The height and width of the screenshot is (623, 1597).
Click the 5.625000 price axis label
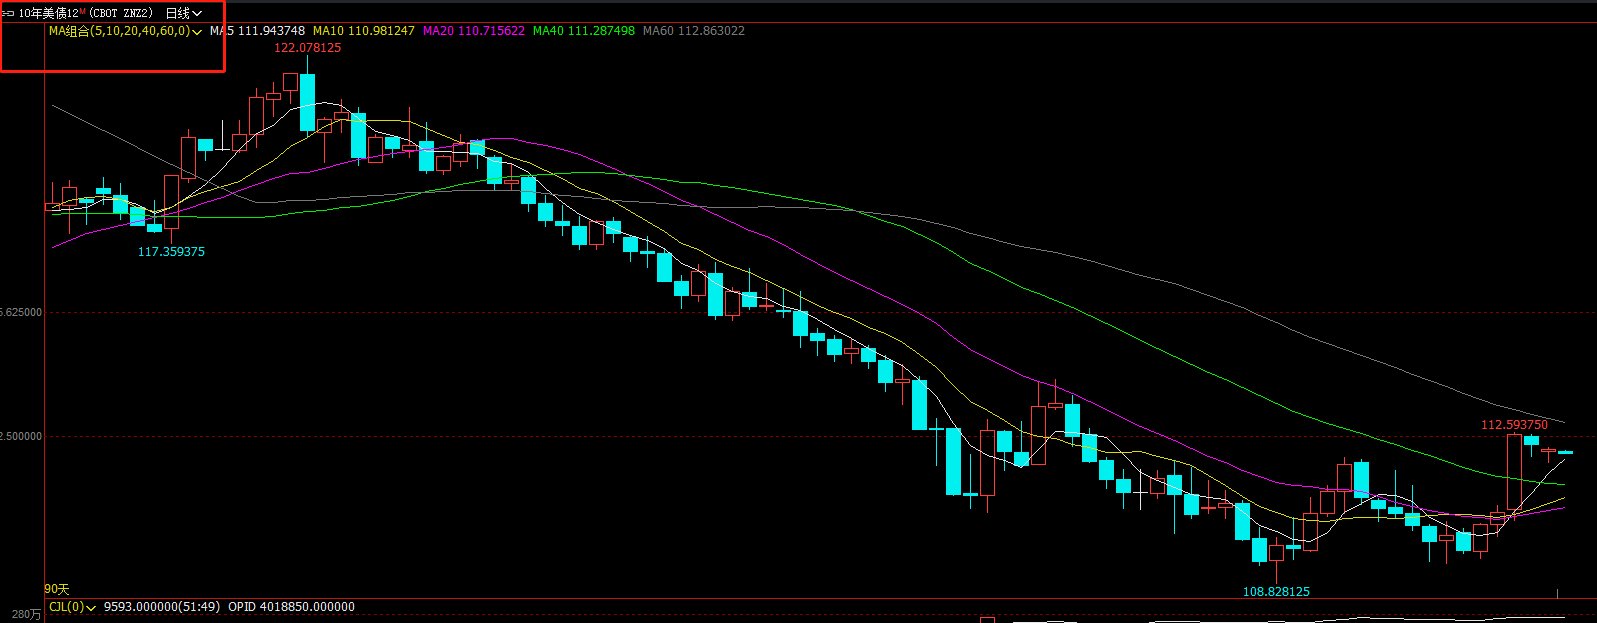[21, 313]
